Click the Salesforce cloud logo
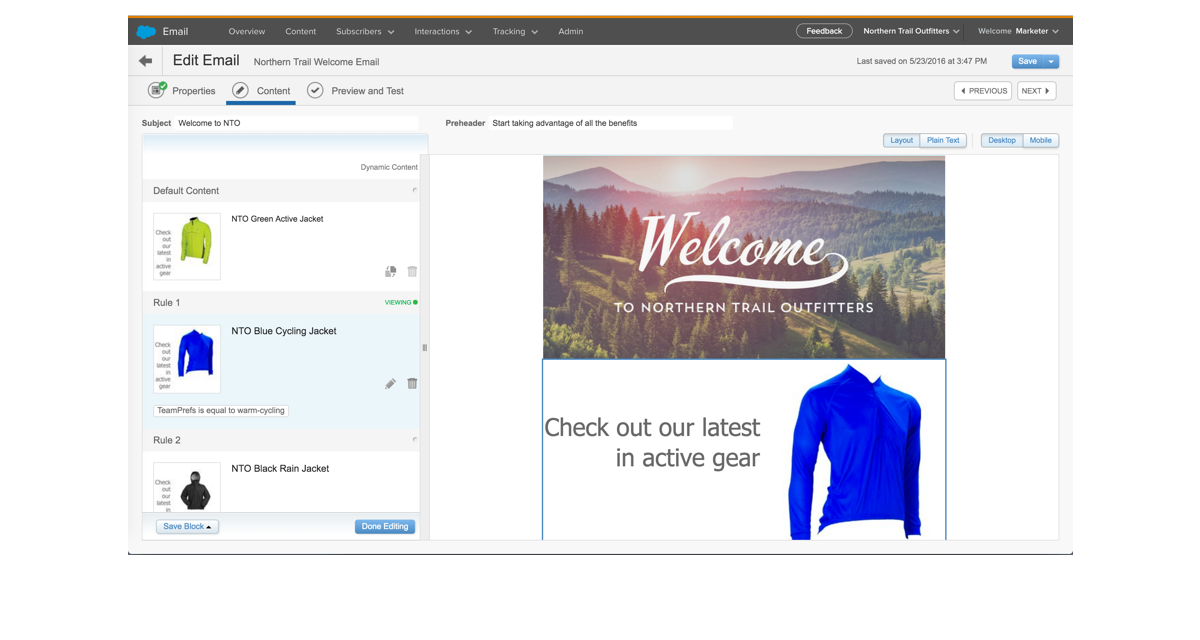This screenshot has height=640, width=1200. click(x=146, y=31)
